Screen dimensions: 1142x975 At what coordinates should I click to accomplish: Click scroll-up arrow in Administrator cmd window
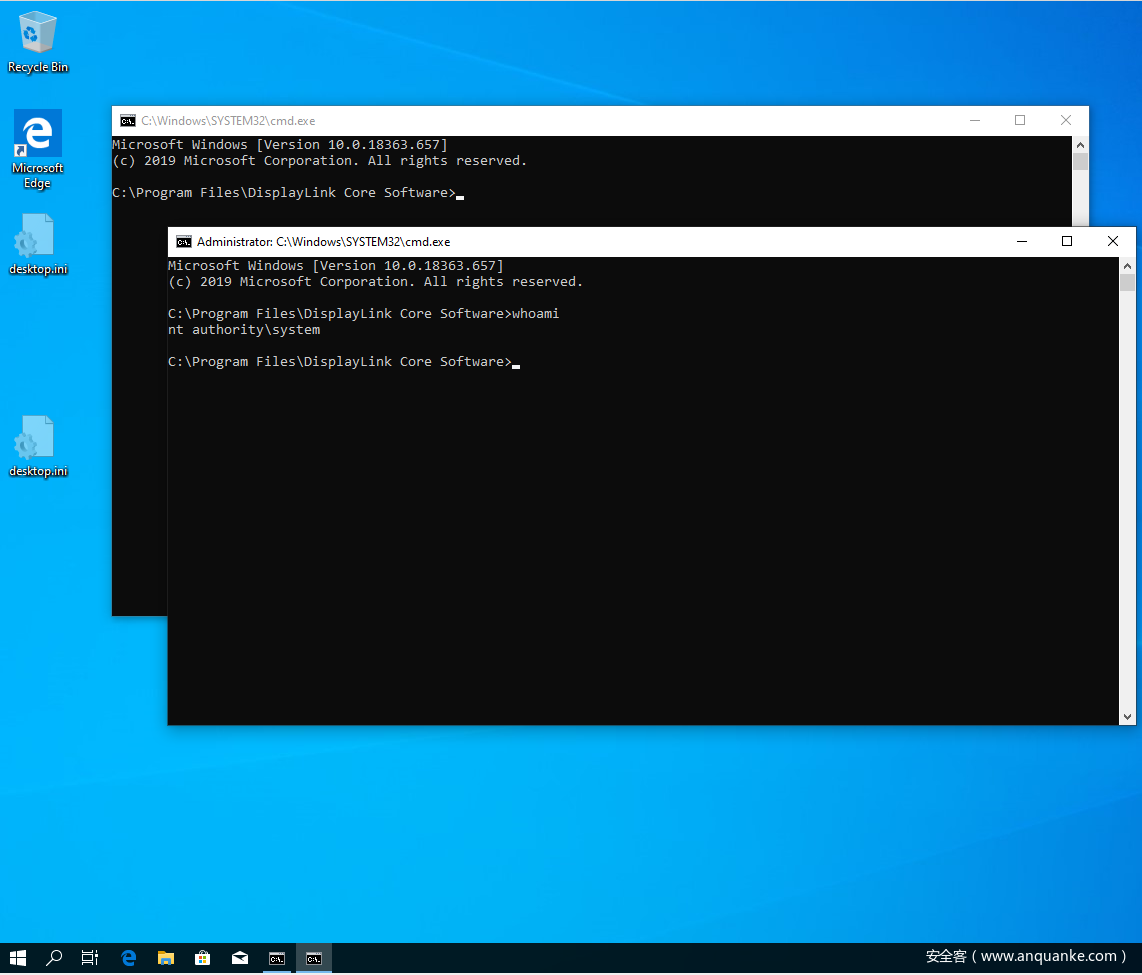pyautogui.click(x=1128, y=267)
